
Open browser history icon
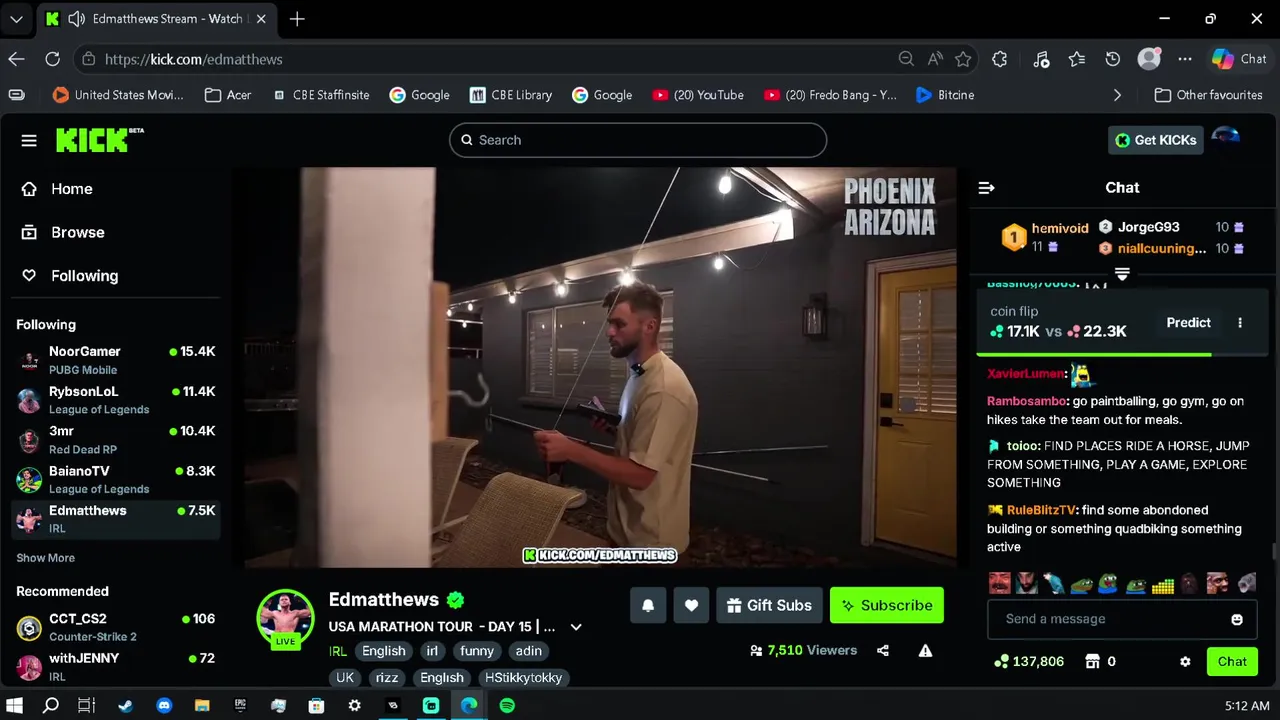pyautogui.click(x=1112, y=59)
